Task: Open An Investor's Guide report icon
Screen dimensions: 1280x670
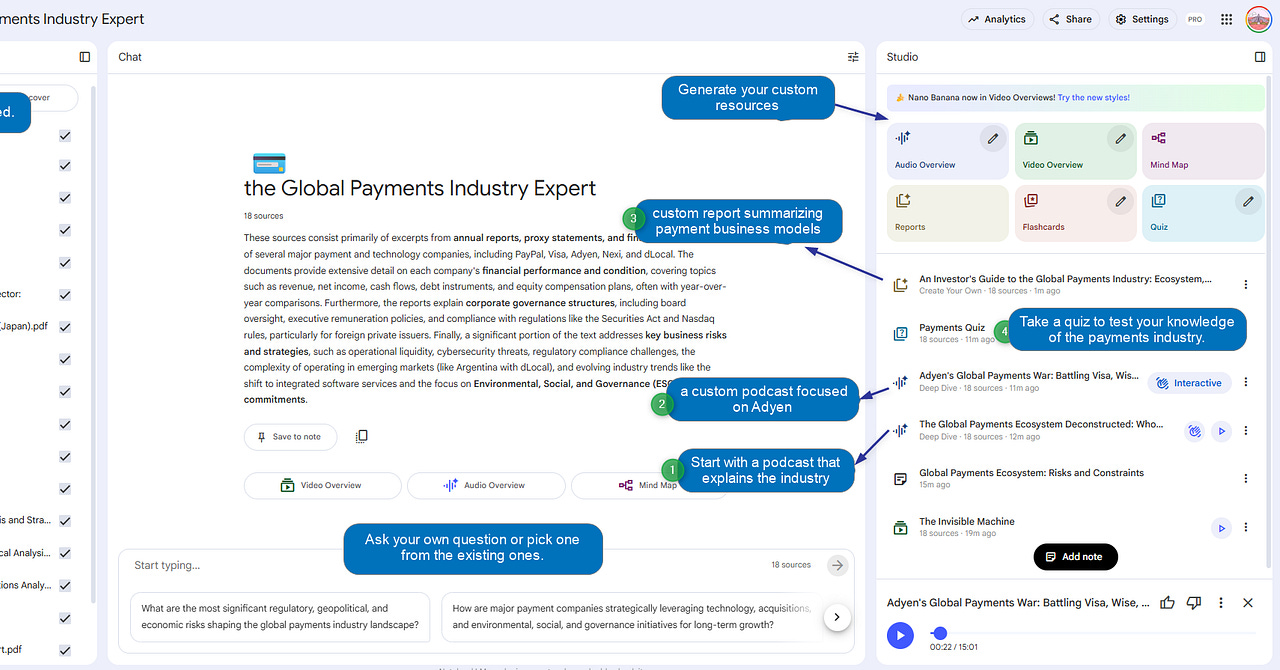Action: 900,285
